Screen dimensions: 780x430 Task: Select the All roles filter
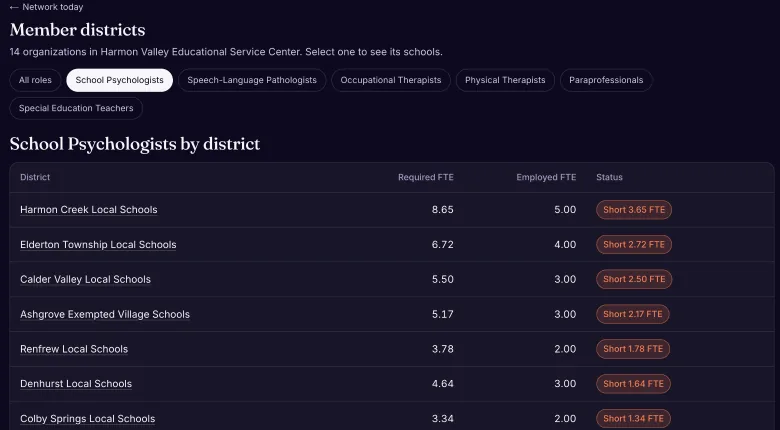pos(35,80)
